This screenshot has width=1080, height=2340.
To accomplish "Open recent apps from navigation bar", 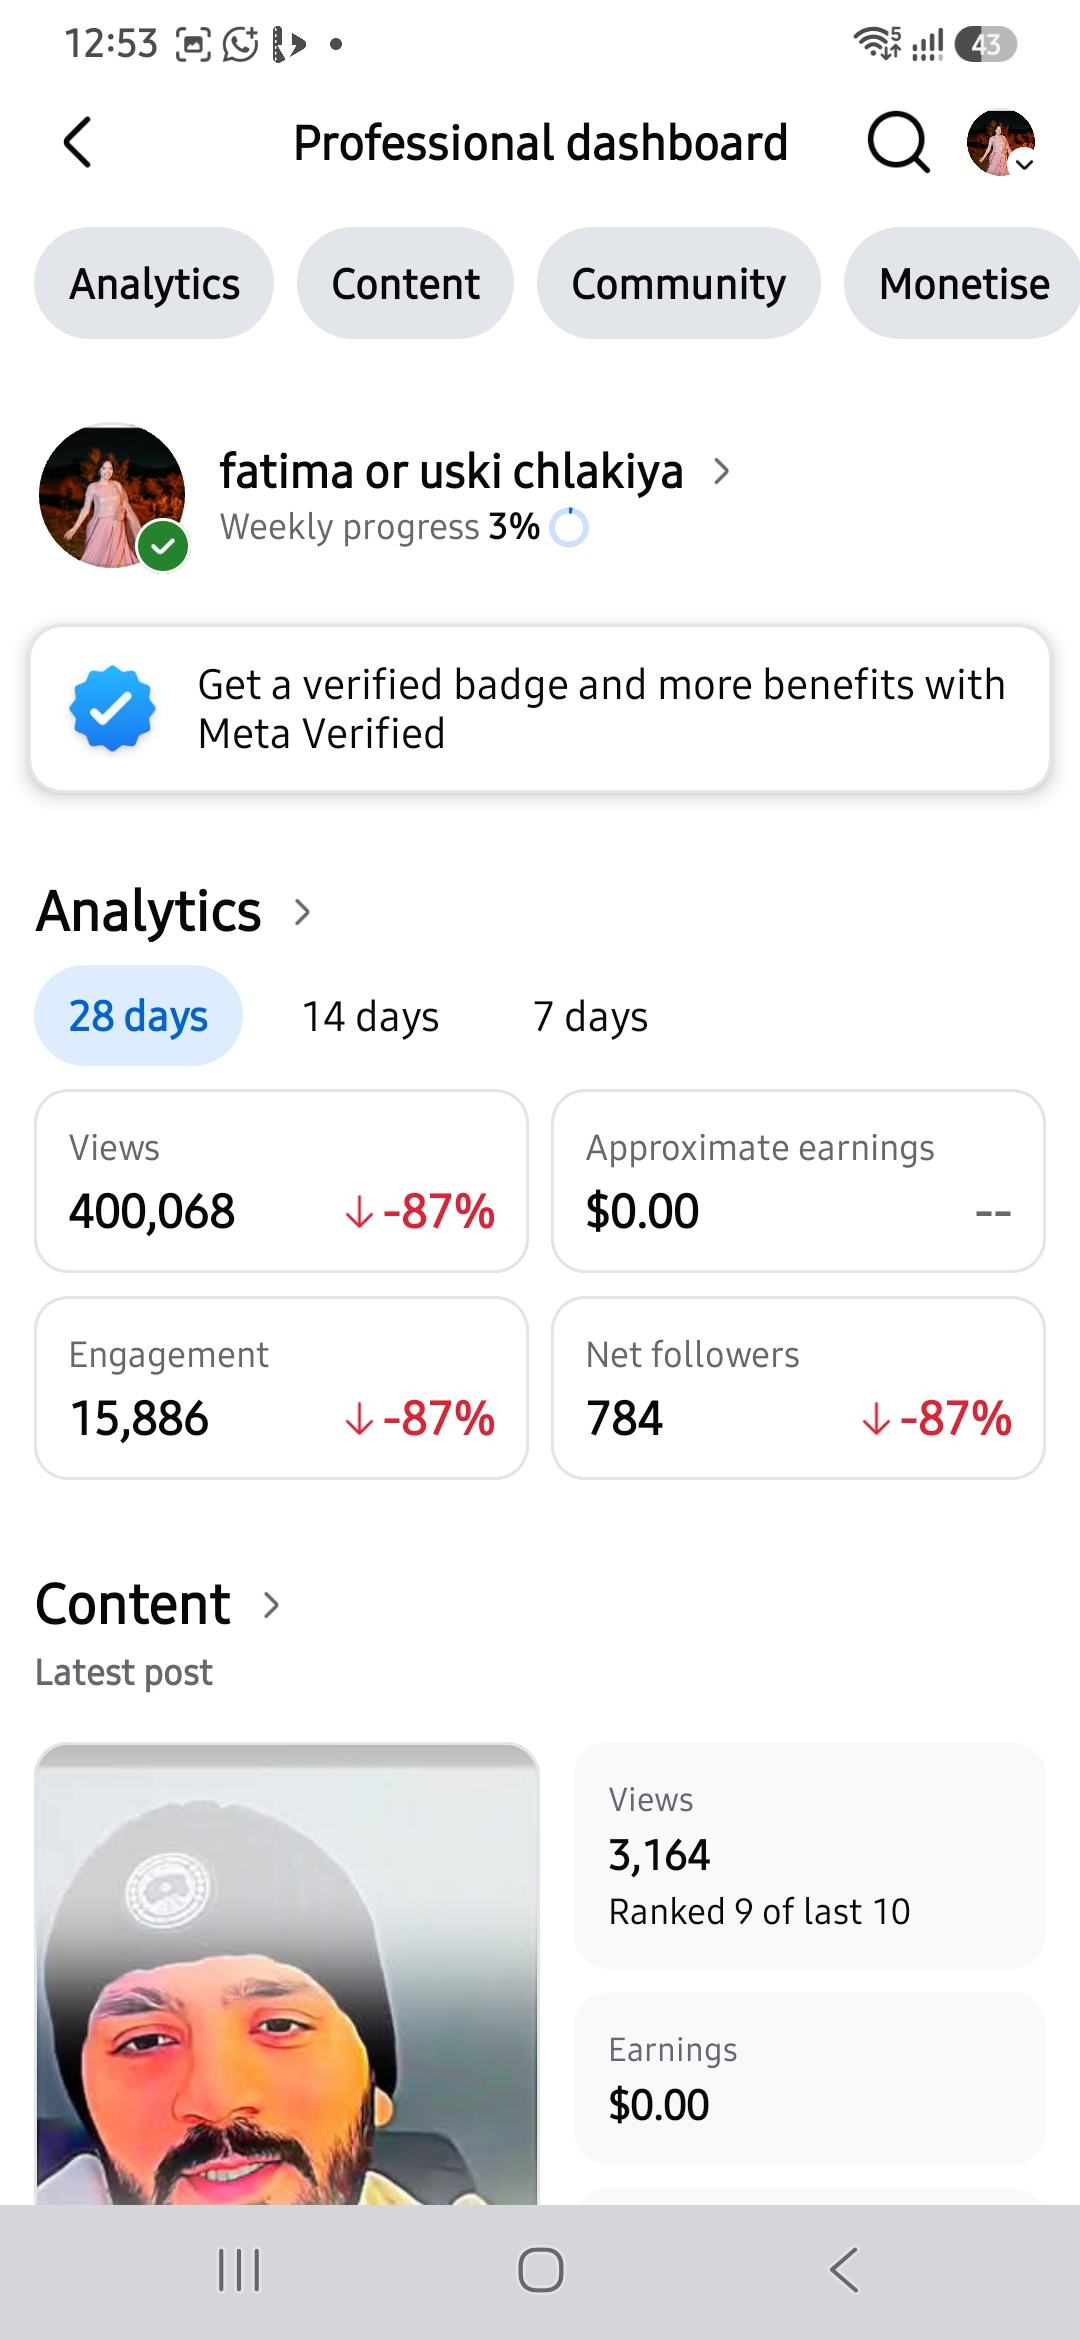I will (x=239, y=2270).
